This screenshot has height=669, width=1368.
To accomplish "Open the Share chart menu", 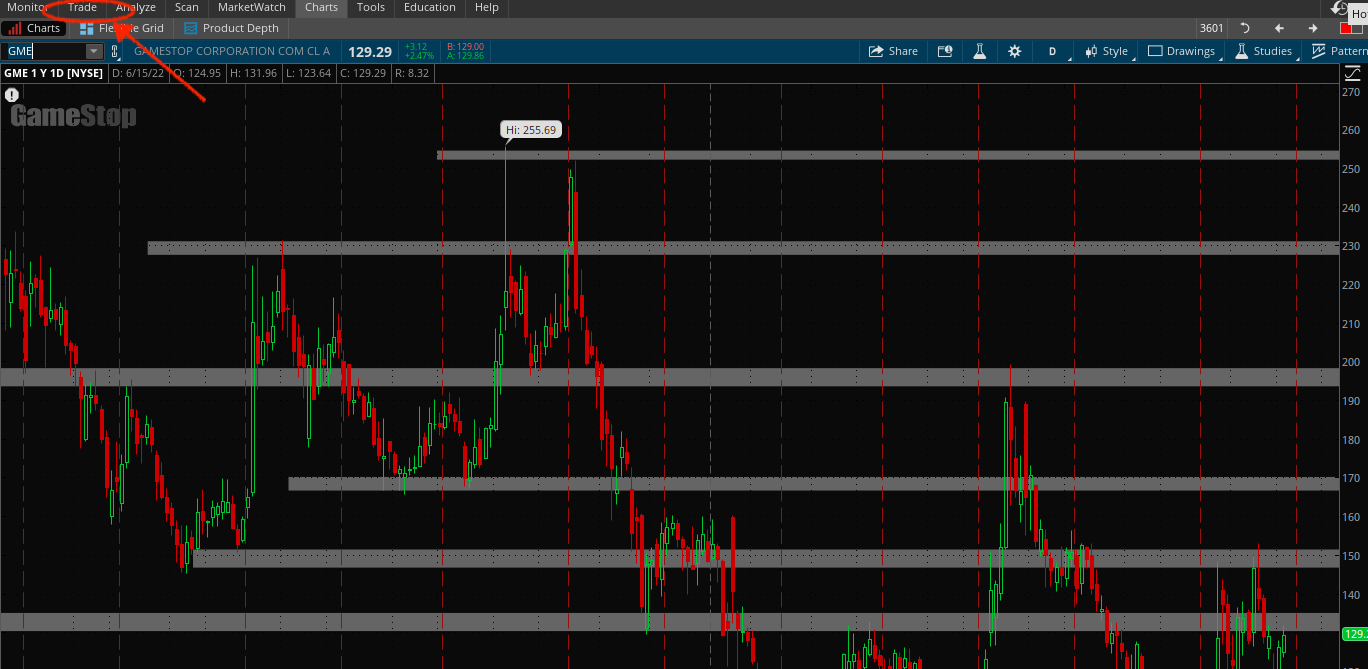I will click(893, 51).
